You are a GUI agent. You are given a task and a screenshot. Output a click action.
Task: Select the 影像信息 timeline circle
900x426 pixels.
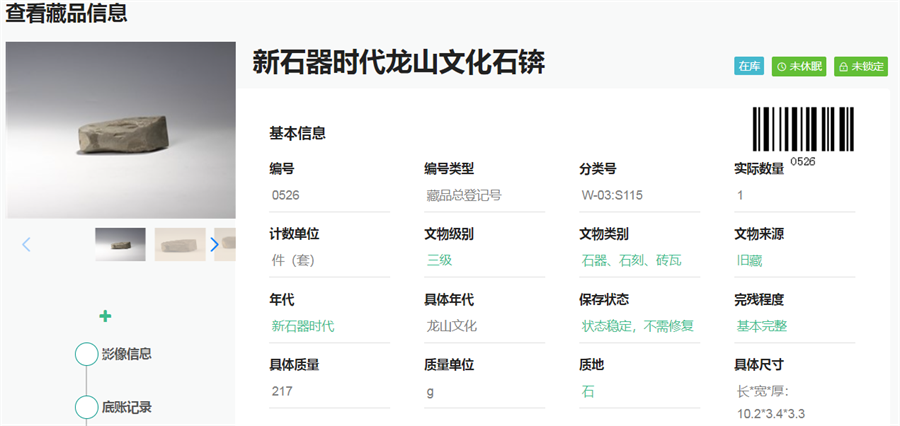(x=87, y=354)
